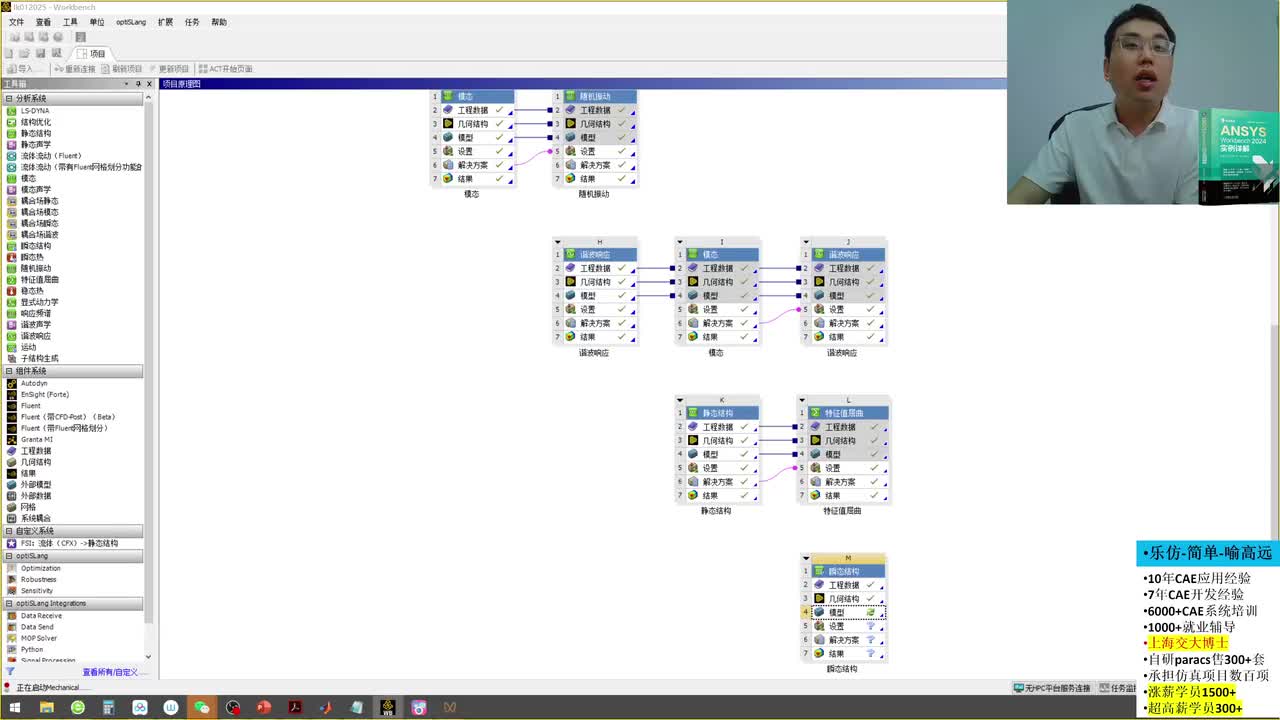Select the 模型 cell in system M
The image size is (1280, 720).
pos(848,612)
